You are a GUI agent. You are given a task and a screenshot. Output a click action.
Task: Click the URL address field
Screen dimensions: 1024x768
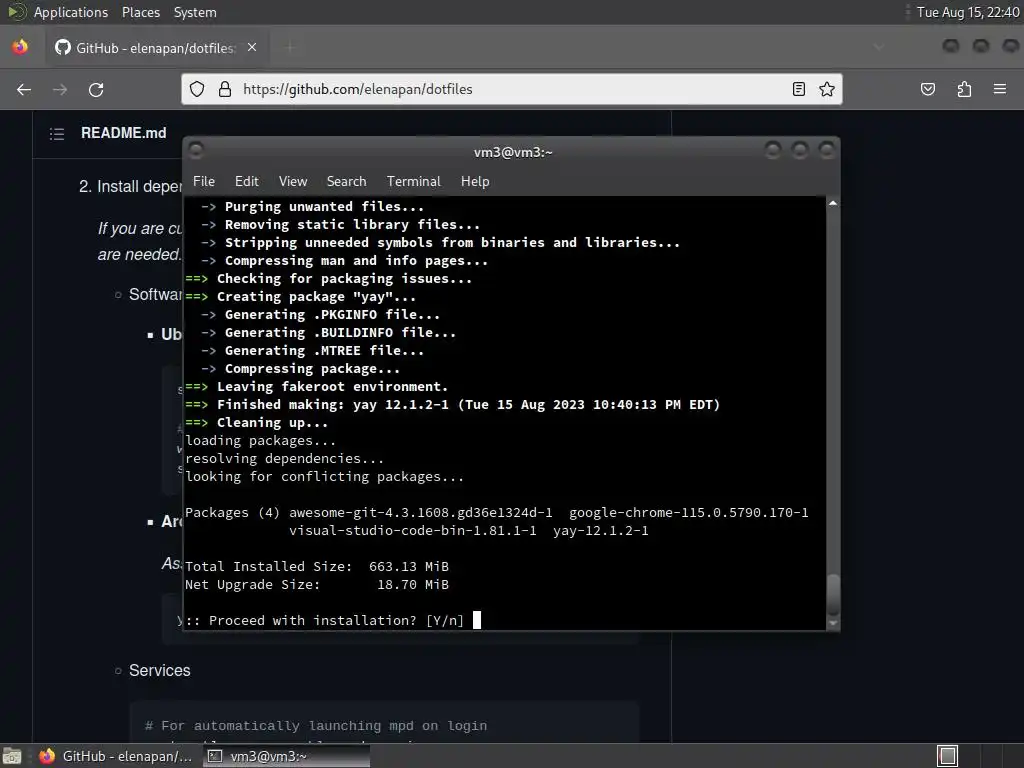(511, 89)
